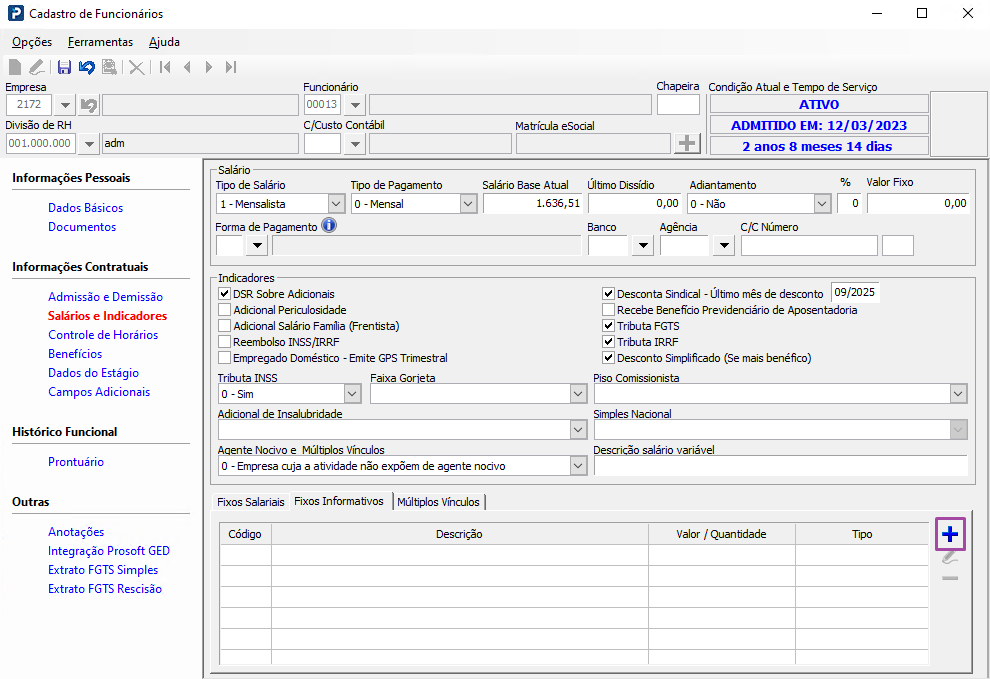Go to next record arrow icon
The width and height of the screenshot is (990, 679).
(x=208, y=67)
